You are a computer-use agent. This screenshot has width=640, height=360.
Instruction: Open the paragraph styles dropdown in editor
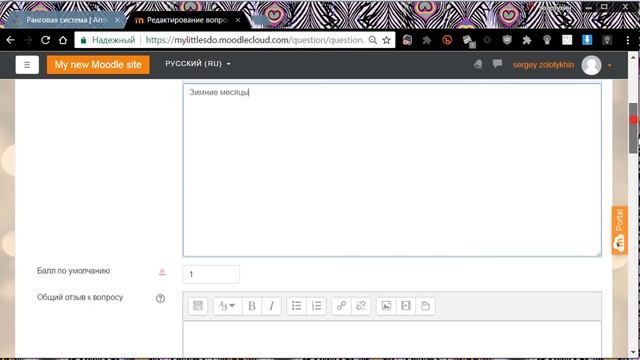tap(227, 306)
